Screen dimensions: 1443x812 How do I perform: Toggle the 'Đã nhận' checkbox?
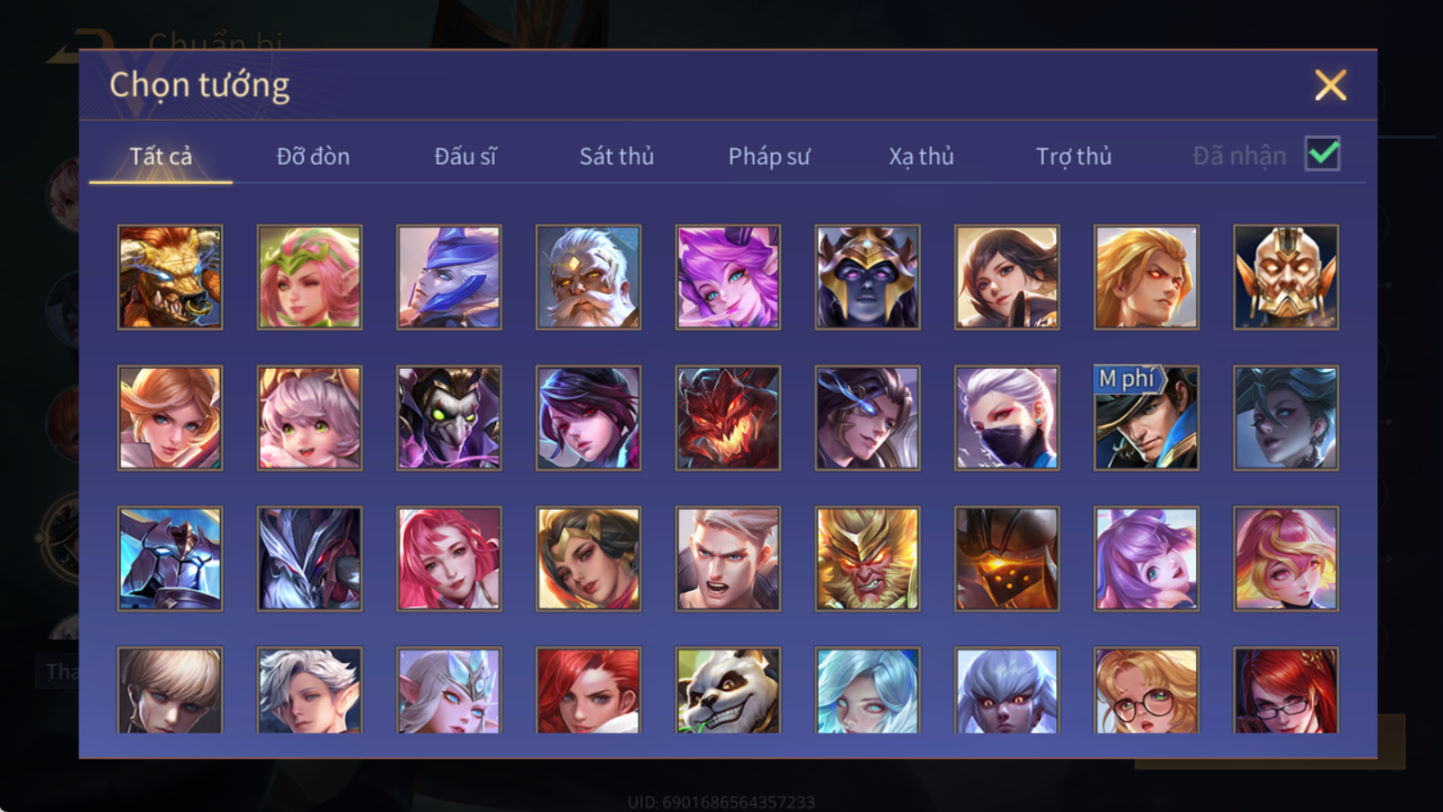1322,154
